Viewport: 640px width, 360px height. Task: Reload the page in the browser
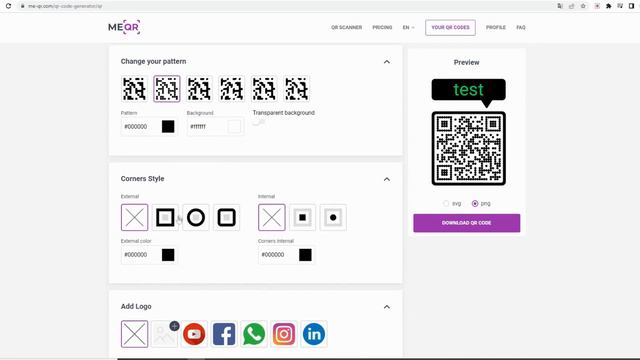(x=8, y=6)
